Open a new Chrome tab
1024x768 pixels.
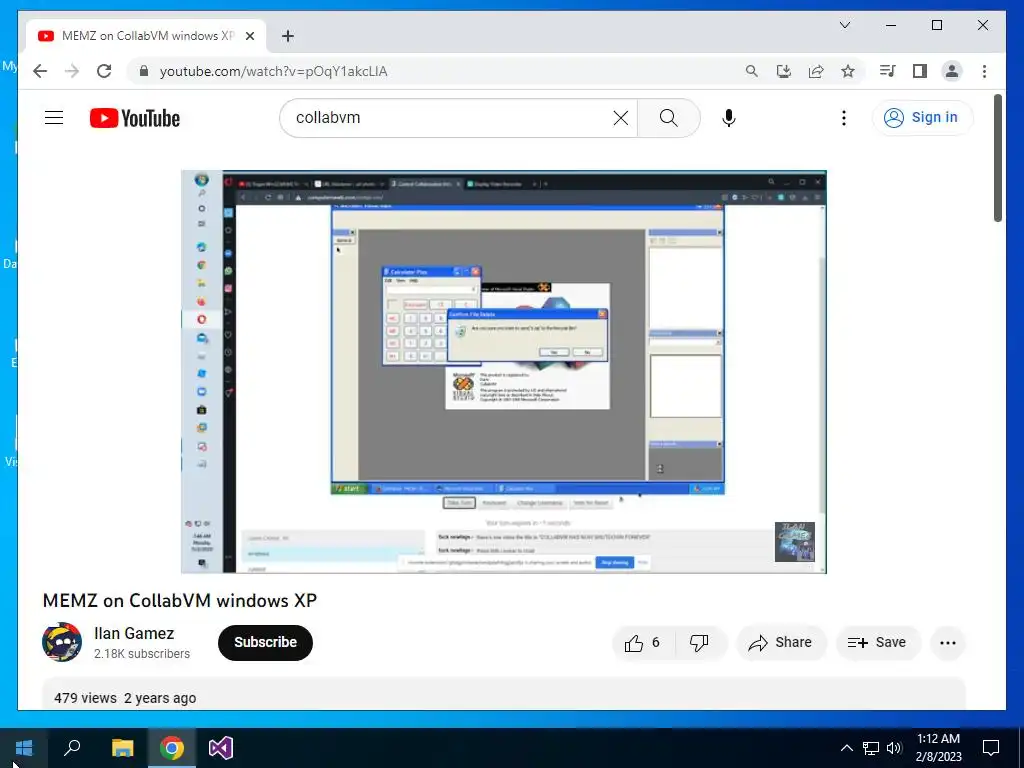288,36
